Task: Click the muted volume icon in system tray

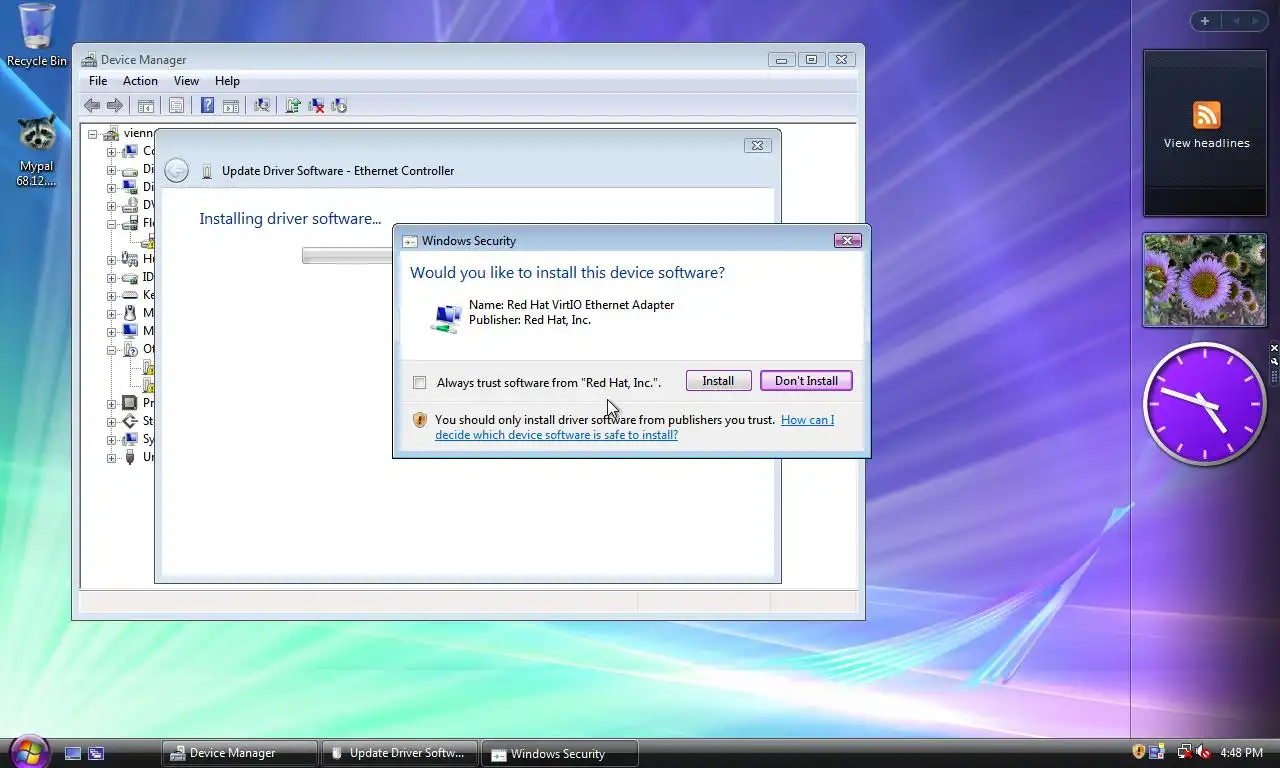Action: click(x=1203, y=752)
